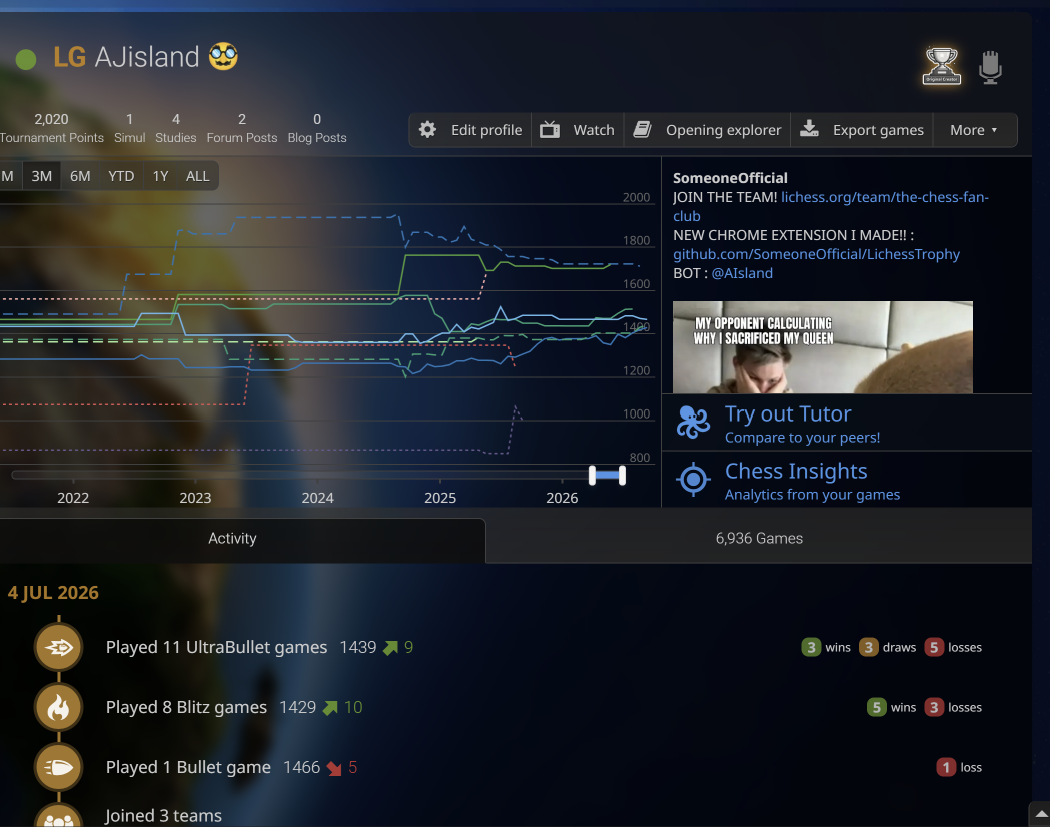
Task: Click the Blitz flame activity icon
Action: click(59, 707)
